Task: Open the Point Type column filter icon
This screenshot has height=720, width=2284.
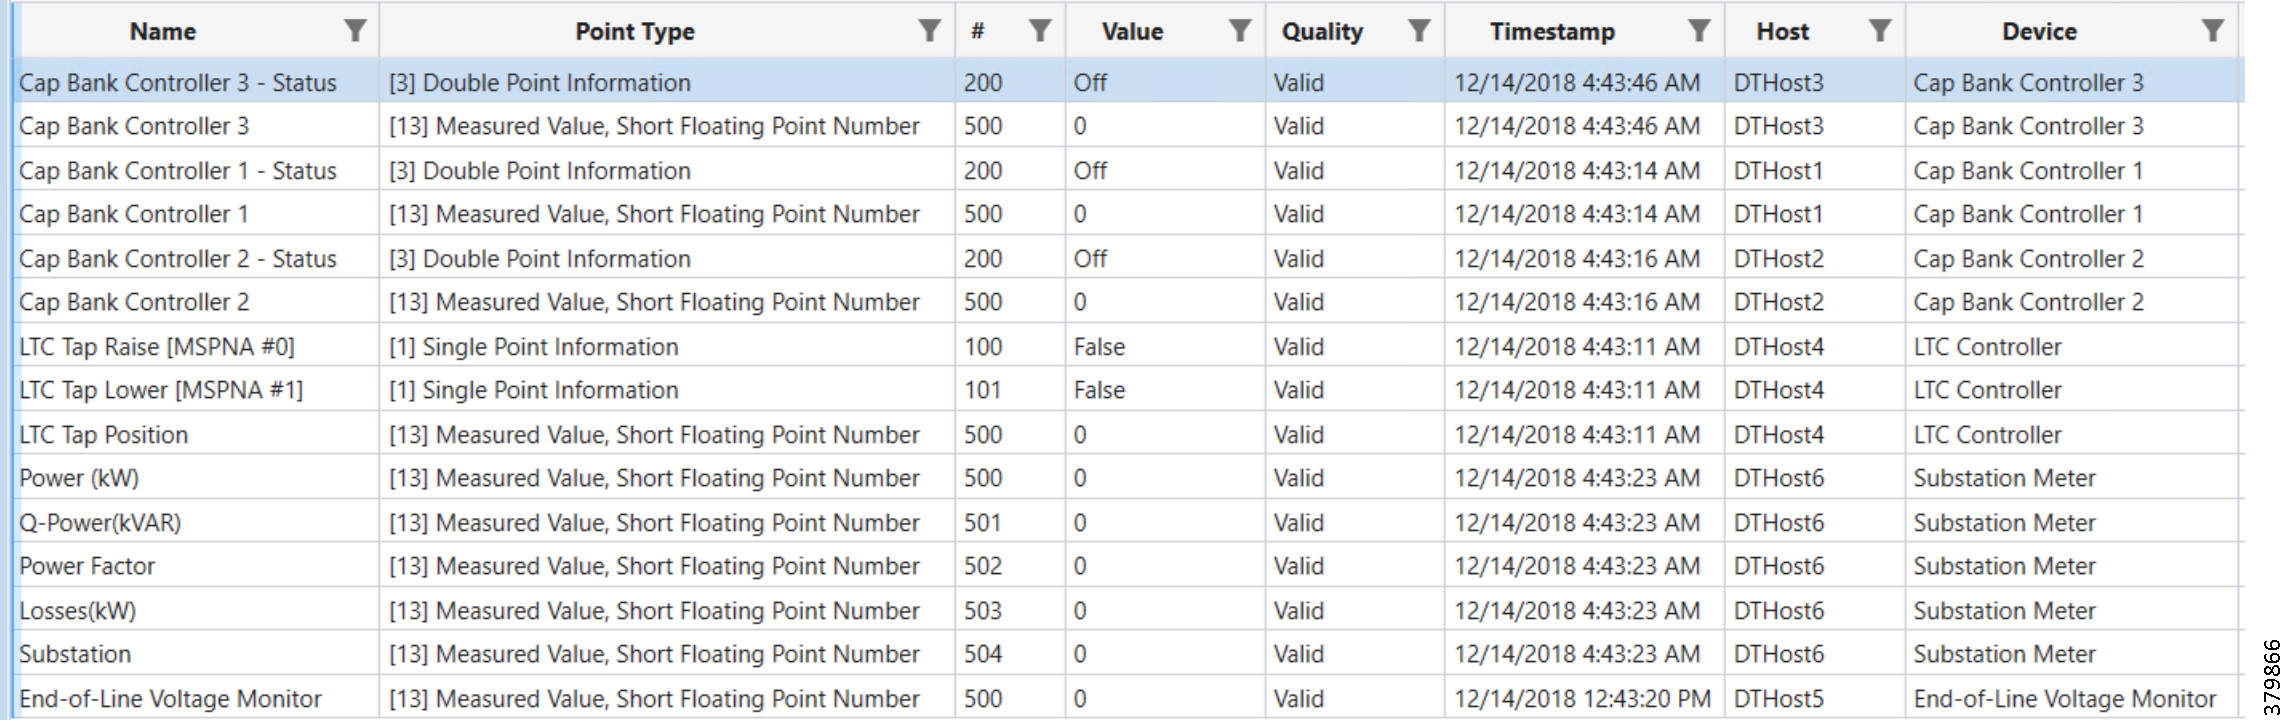Action: pos(930,31)
